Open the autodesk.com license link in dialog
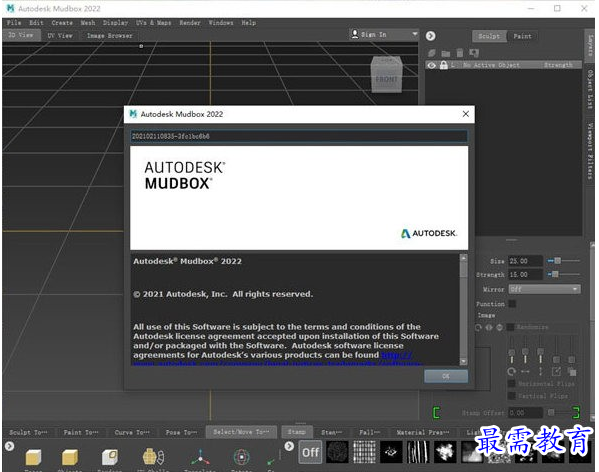The height and width of the screenshot is (472, 599). (x=396, y=355)
